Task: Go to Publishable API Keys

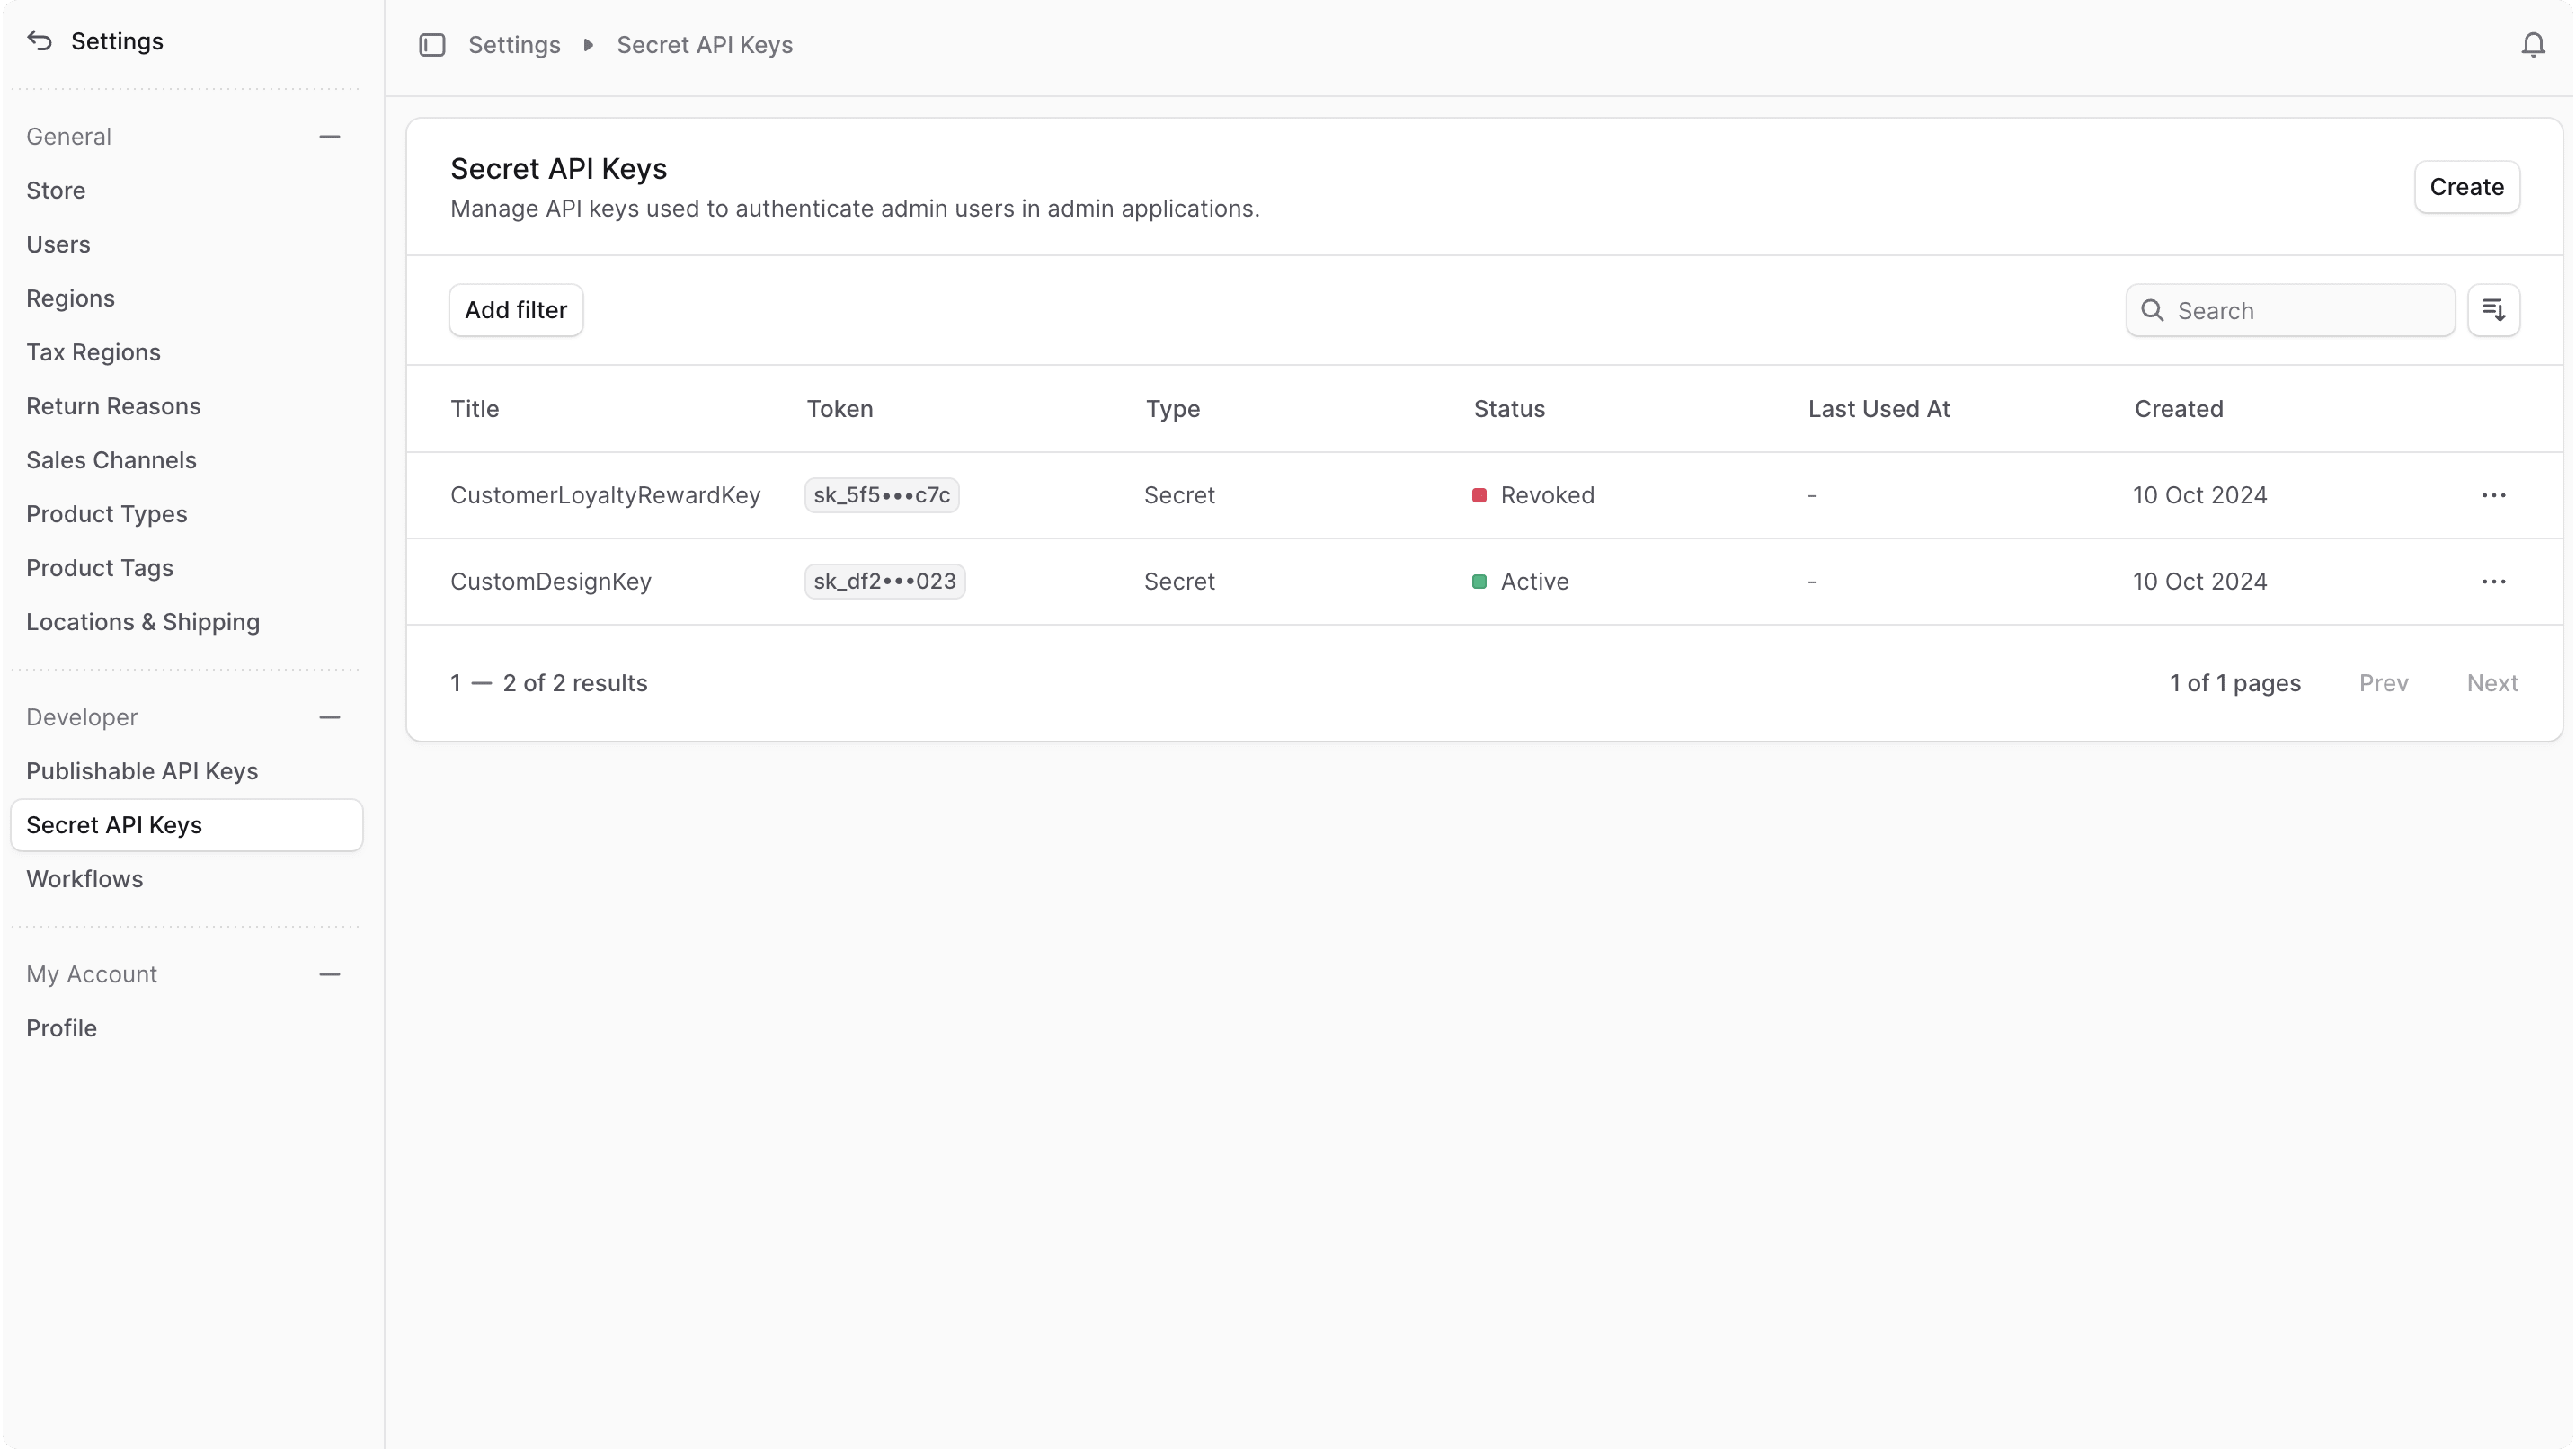Action: 142,771
